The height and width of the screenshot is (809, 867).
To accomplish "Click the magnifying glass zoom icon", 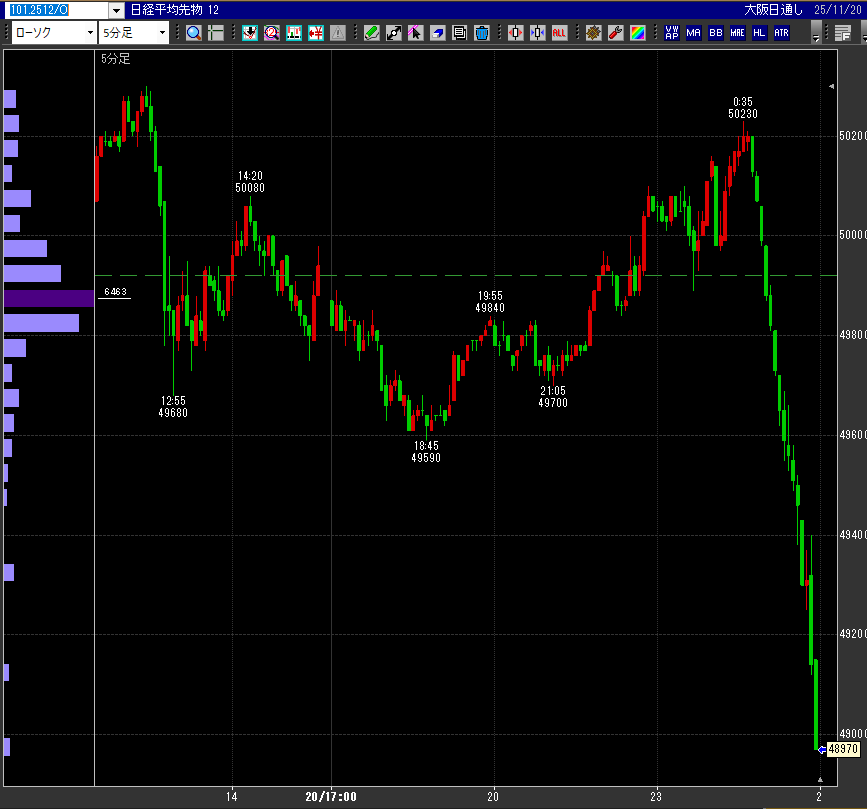I will click(194, 33).
